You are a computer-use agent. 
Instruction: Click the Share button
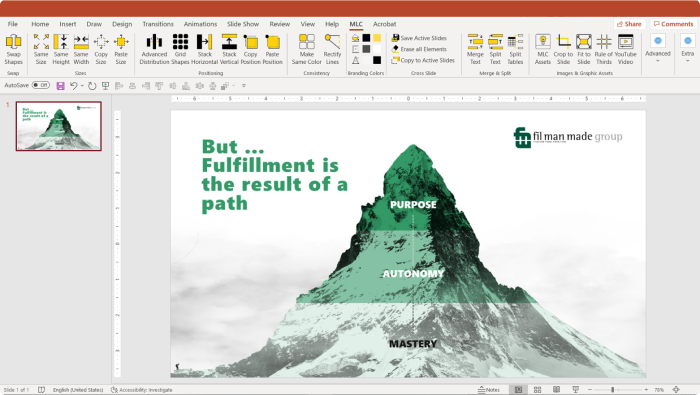click(x=629, y=24)
